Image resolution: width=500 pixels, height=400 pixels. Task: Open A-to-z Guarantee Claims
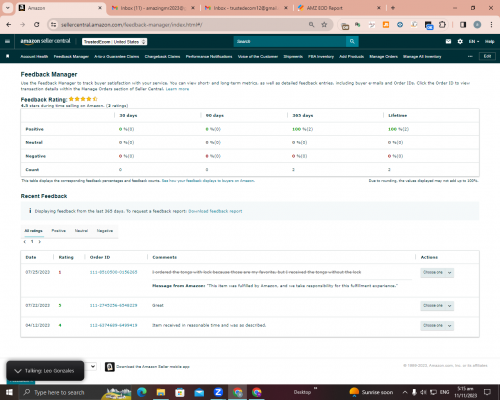117,57
